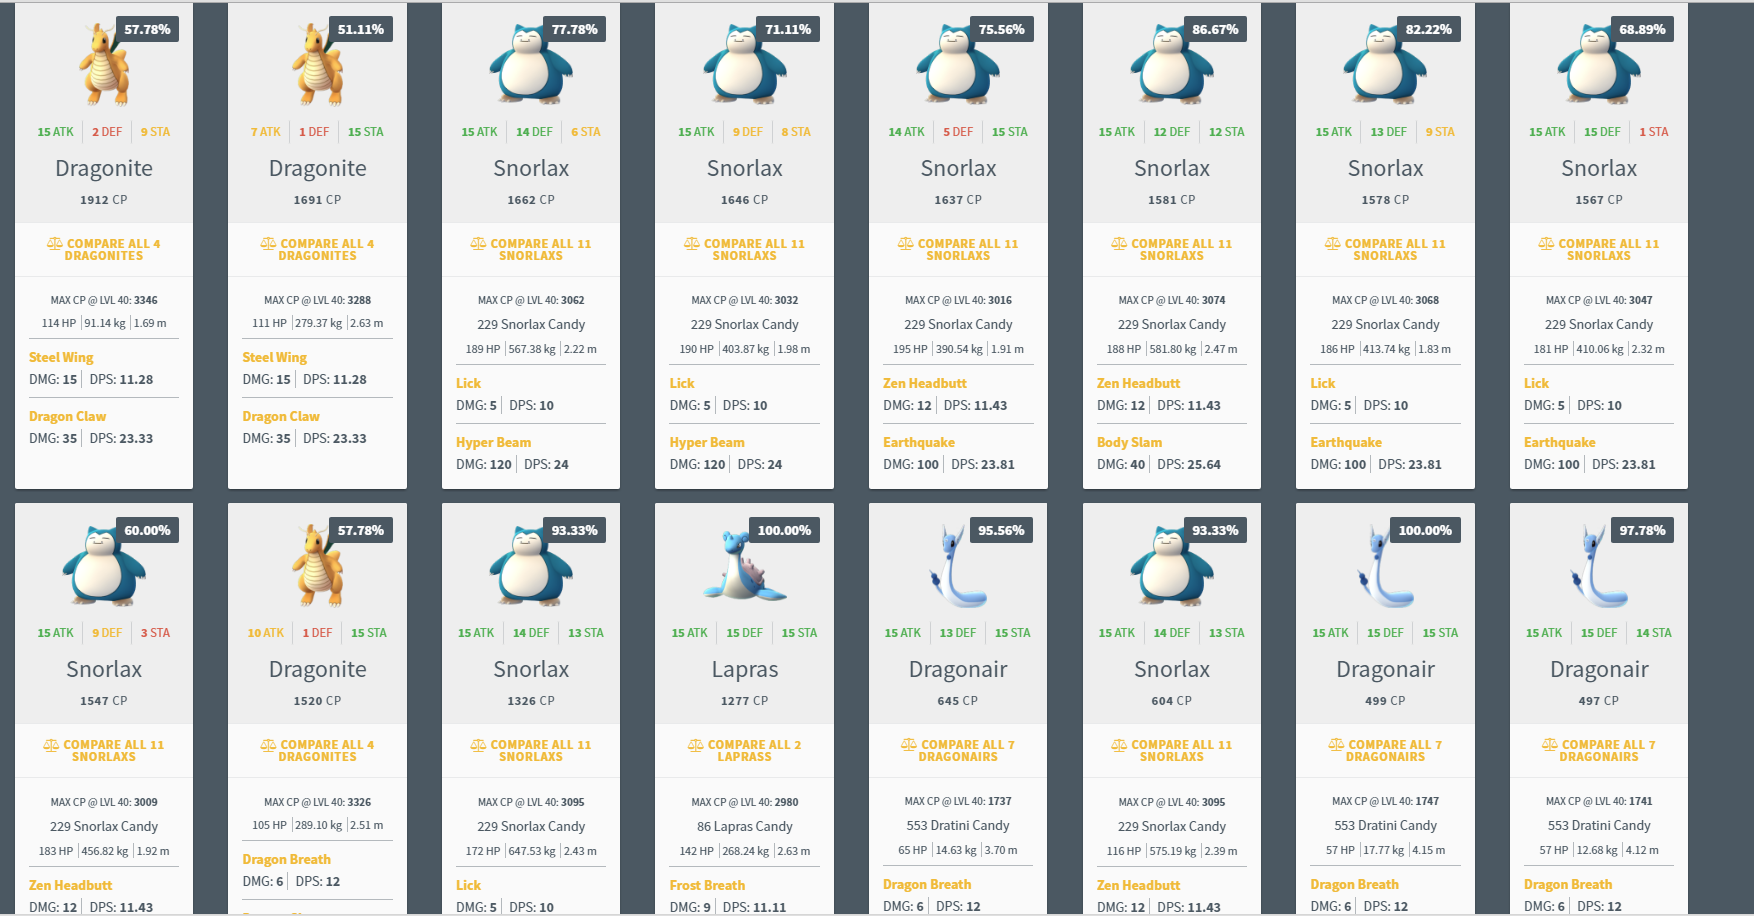Click scale icon on 1912 CP Dragonite card

(55, 244)
